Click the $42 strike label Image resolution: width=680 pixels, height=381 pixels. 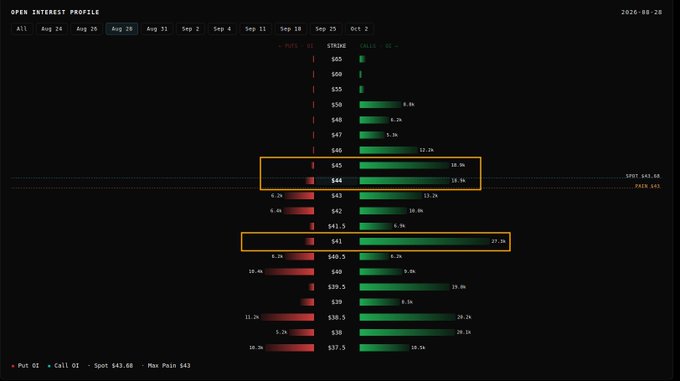tap(337, 211)
